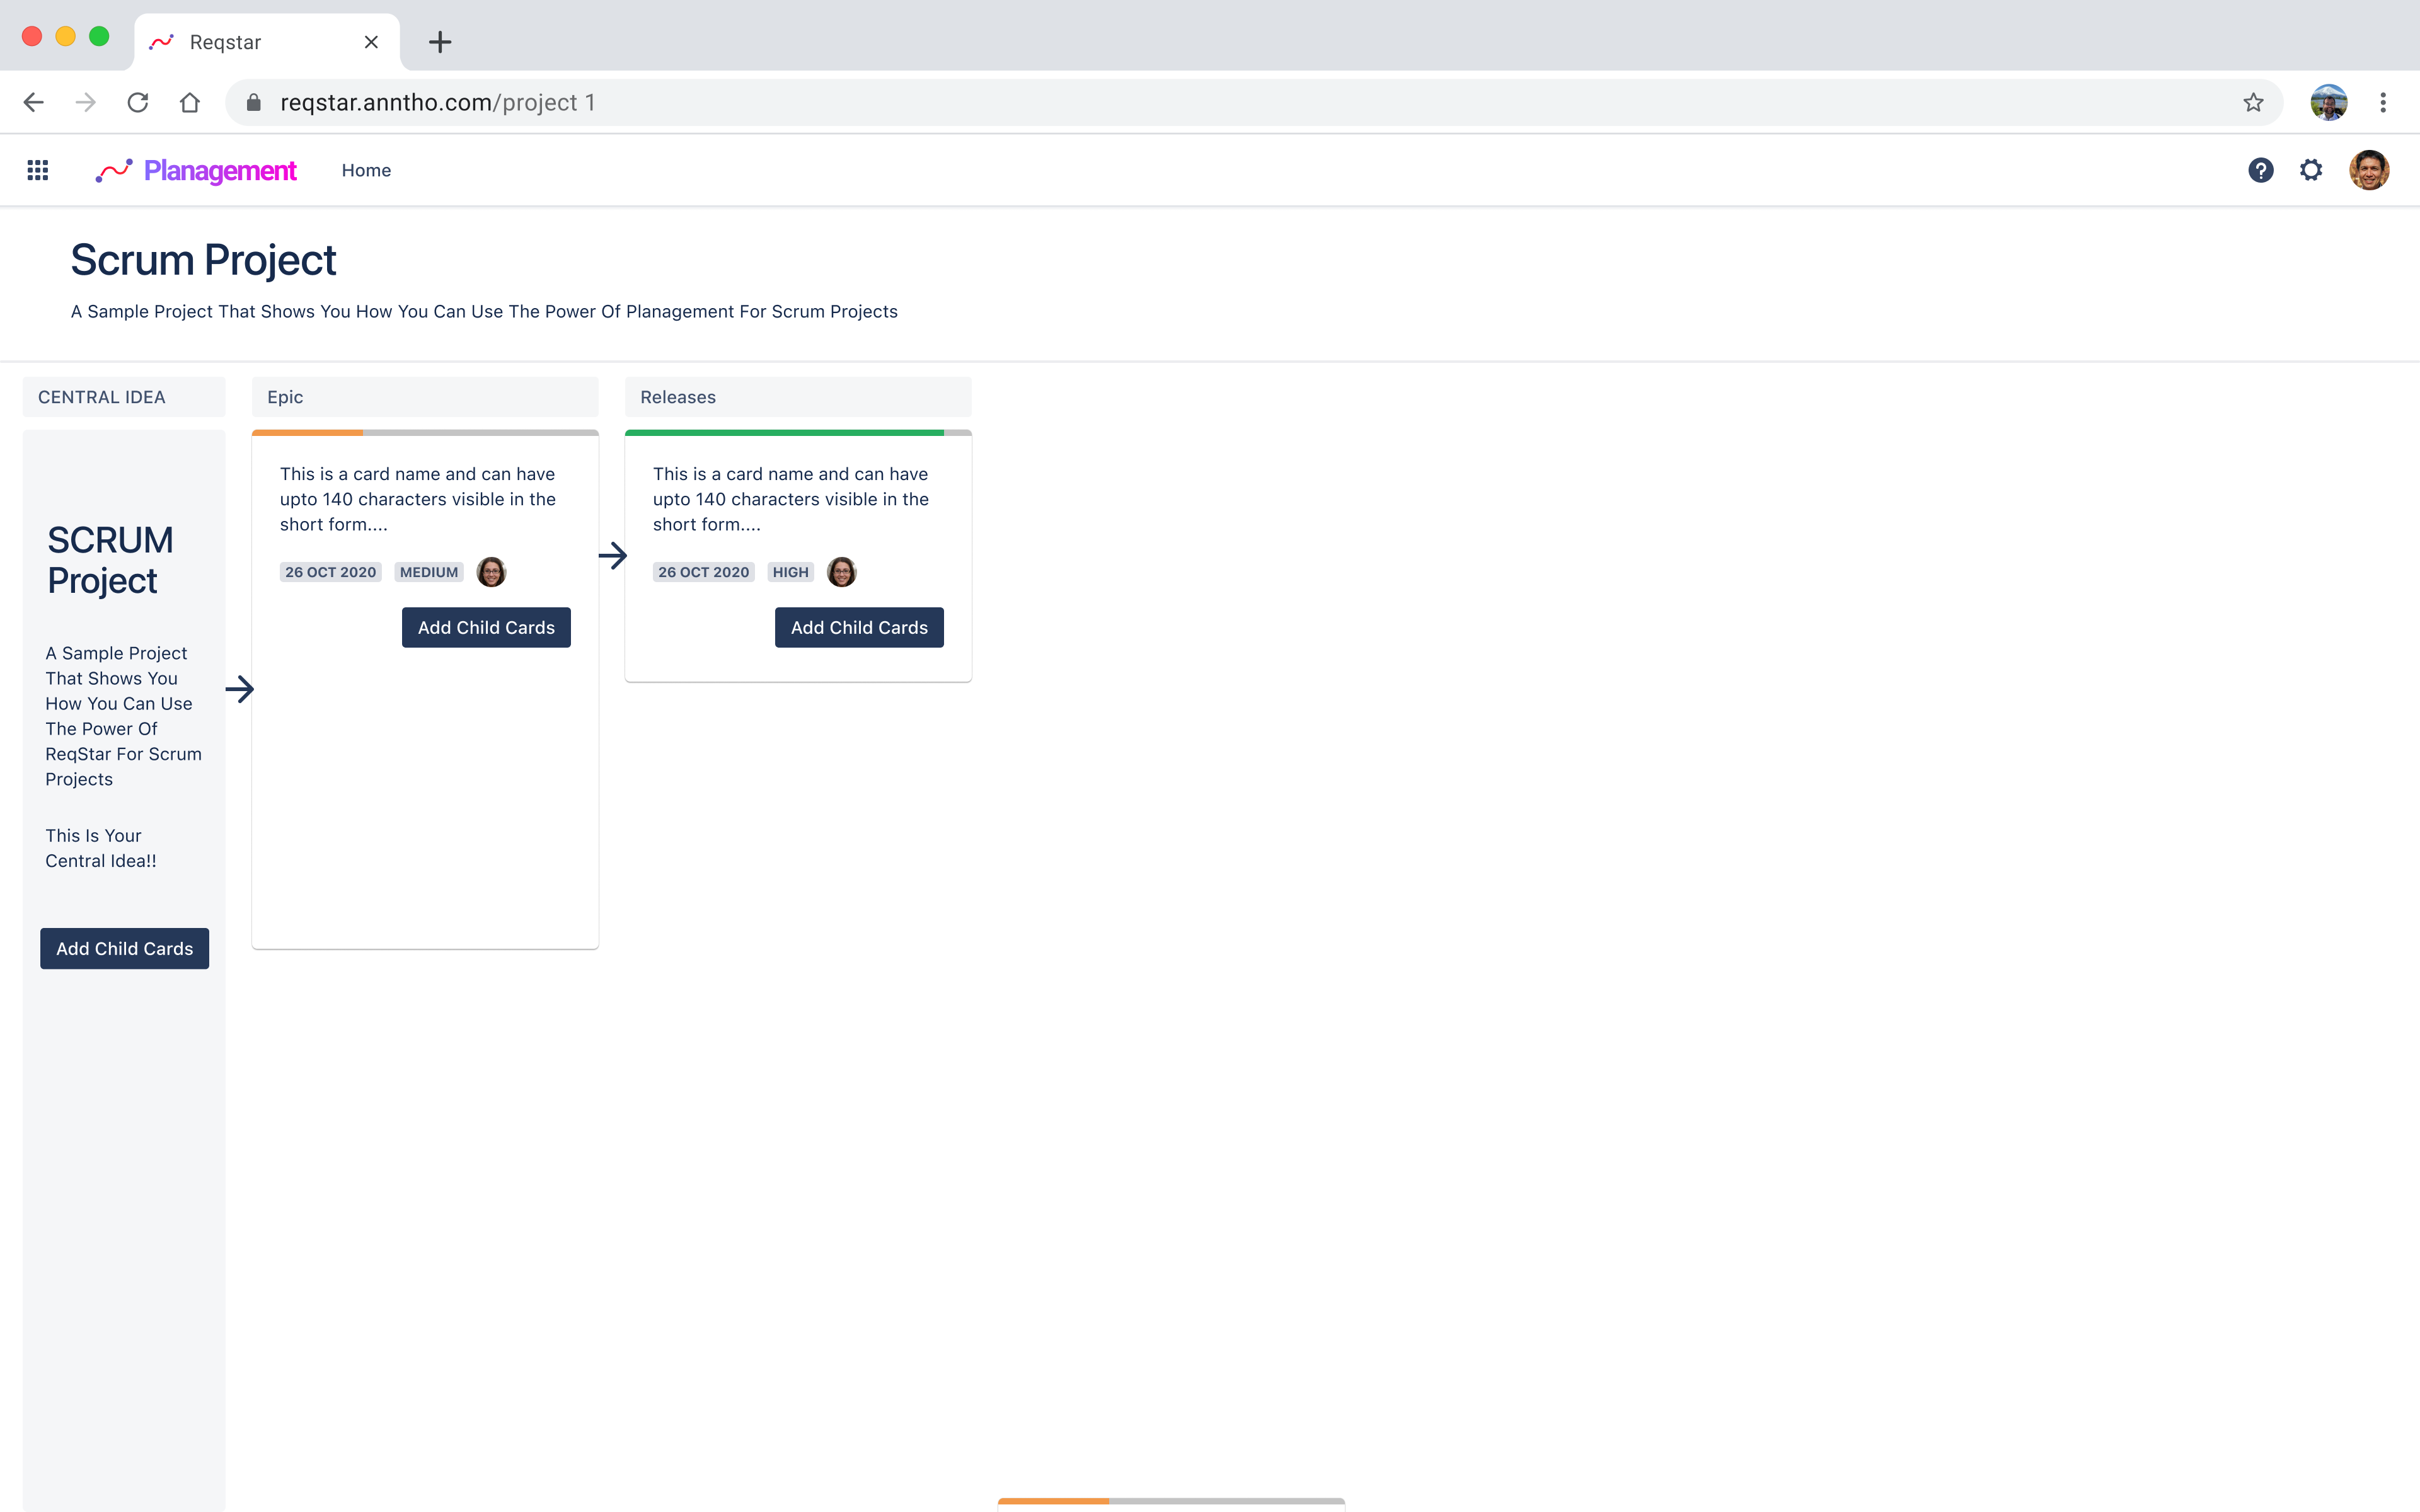This screenshot has width=2420, height=1512.
Task: Bookmark page with star icon
Action: [x=2253, y=103]
